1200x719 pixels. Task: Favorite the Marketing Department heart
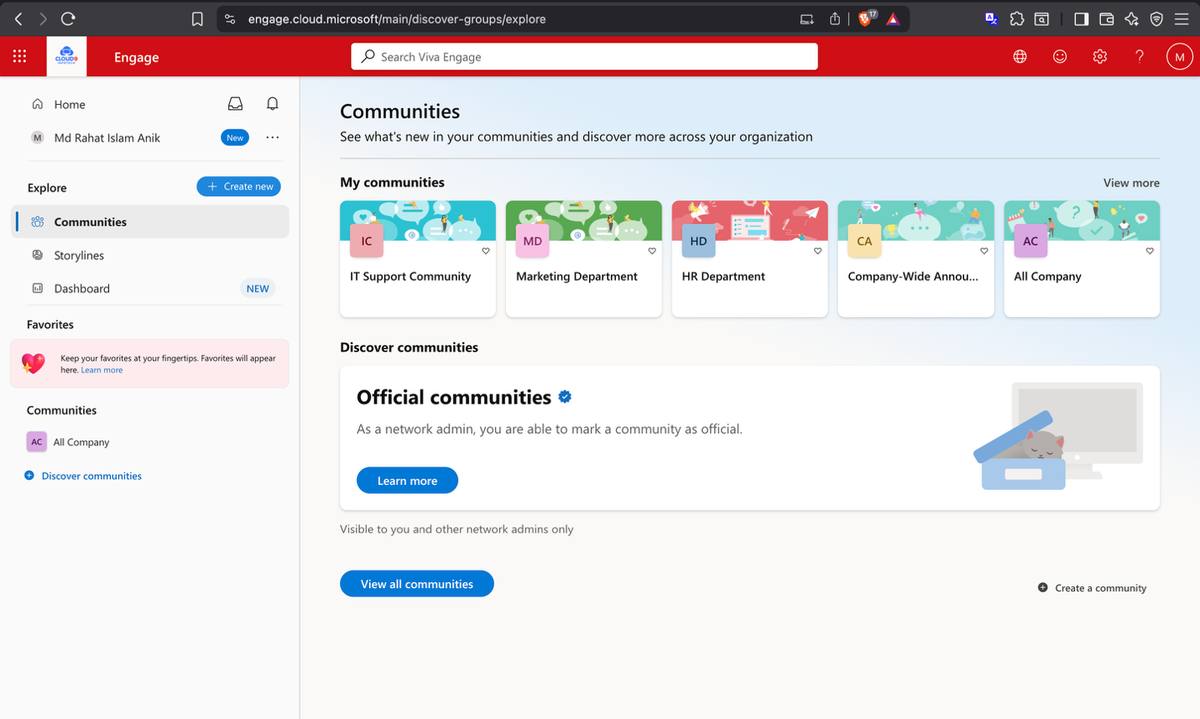[652, 251]
